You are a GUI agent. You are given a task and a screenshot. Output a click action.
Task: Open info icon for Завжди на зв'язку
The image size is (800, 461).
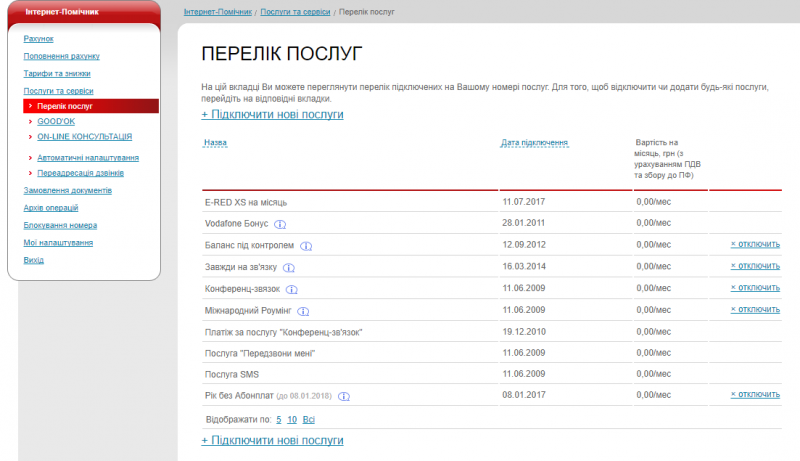288,267
